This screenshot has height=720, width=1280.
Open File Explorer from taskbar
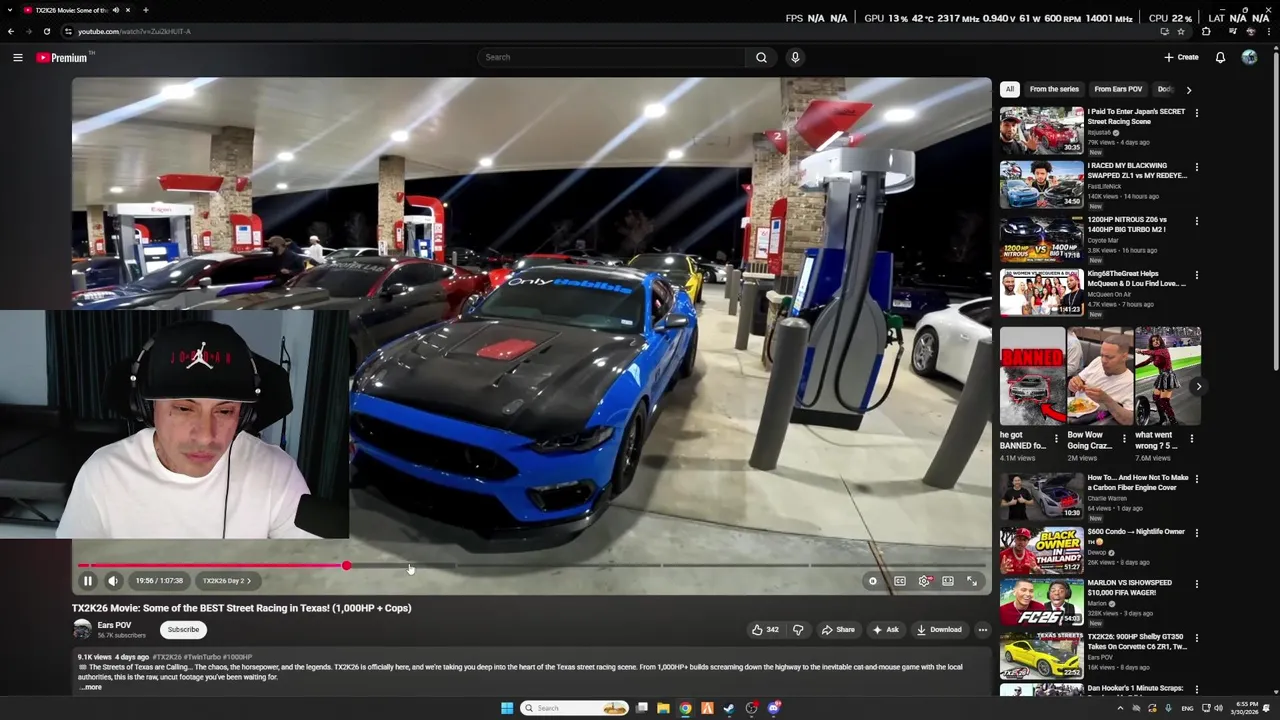coord(663,708)
